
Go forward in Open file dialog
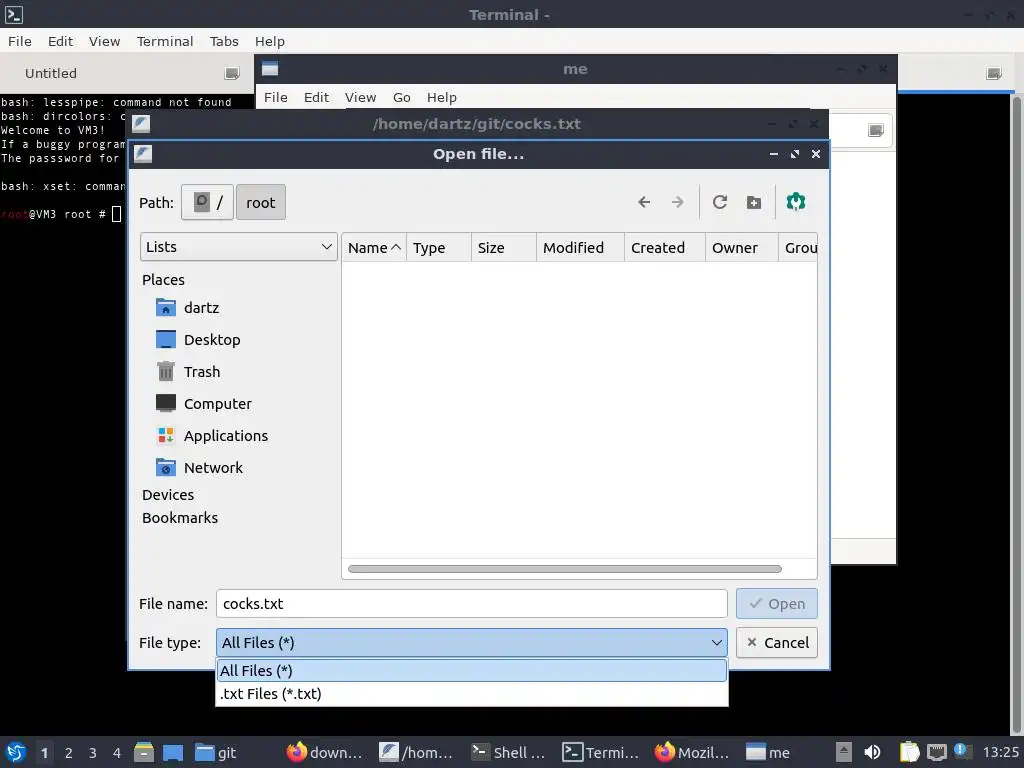click(x=678, y=202)
